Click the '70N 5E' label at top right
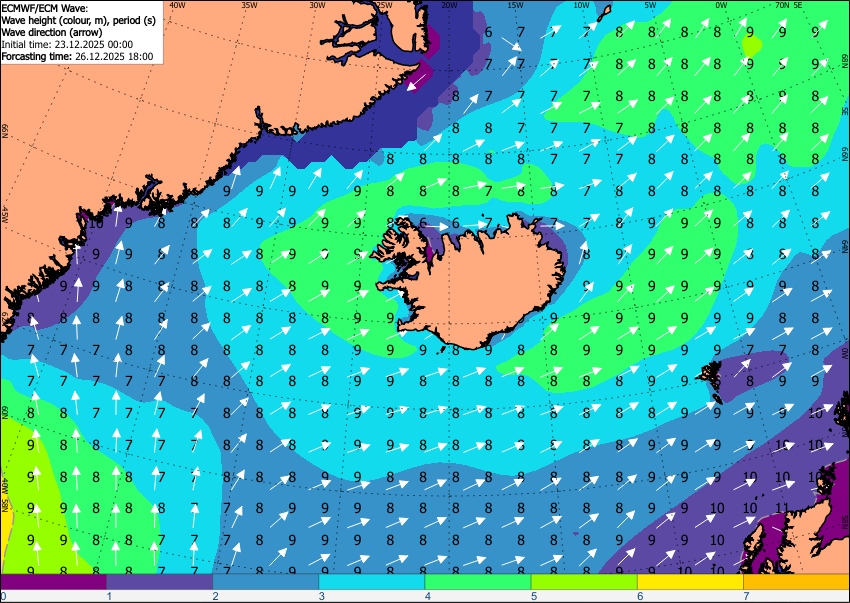The image size is (850, 603). tap(789, 5)
